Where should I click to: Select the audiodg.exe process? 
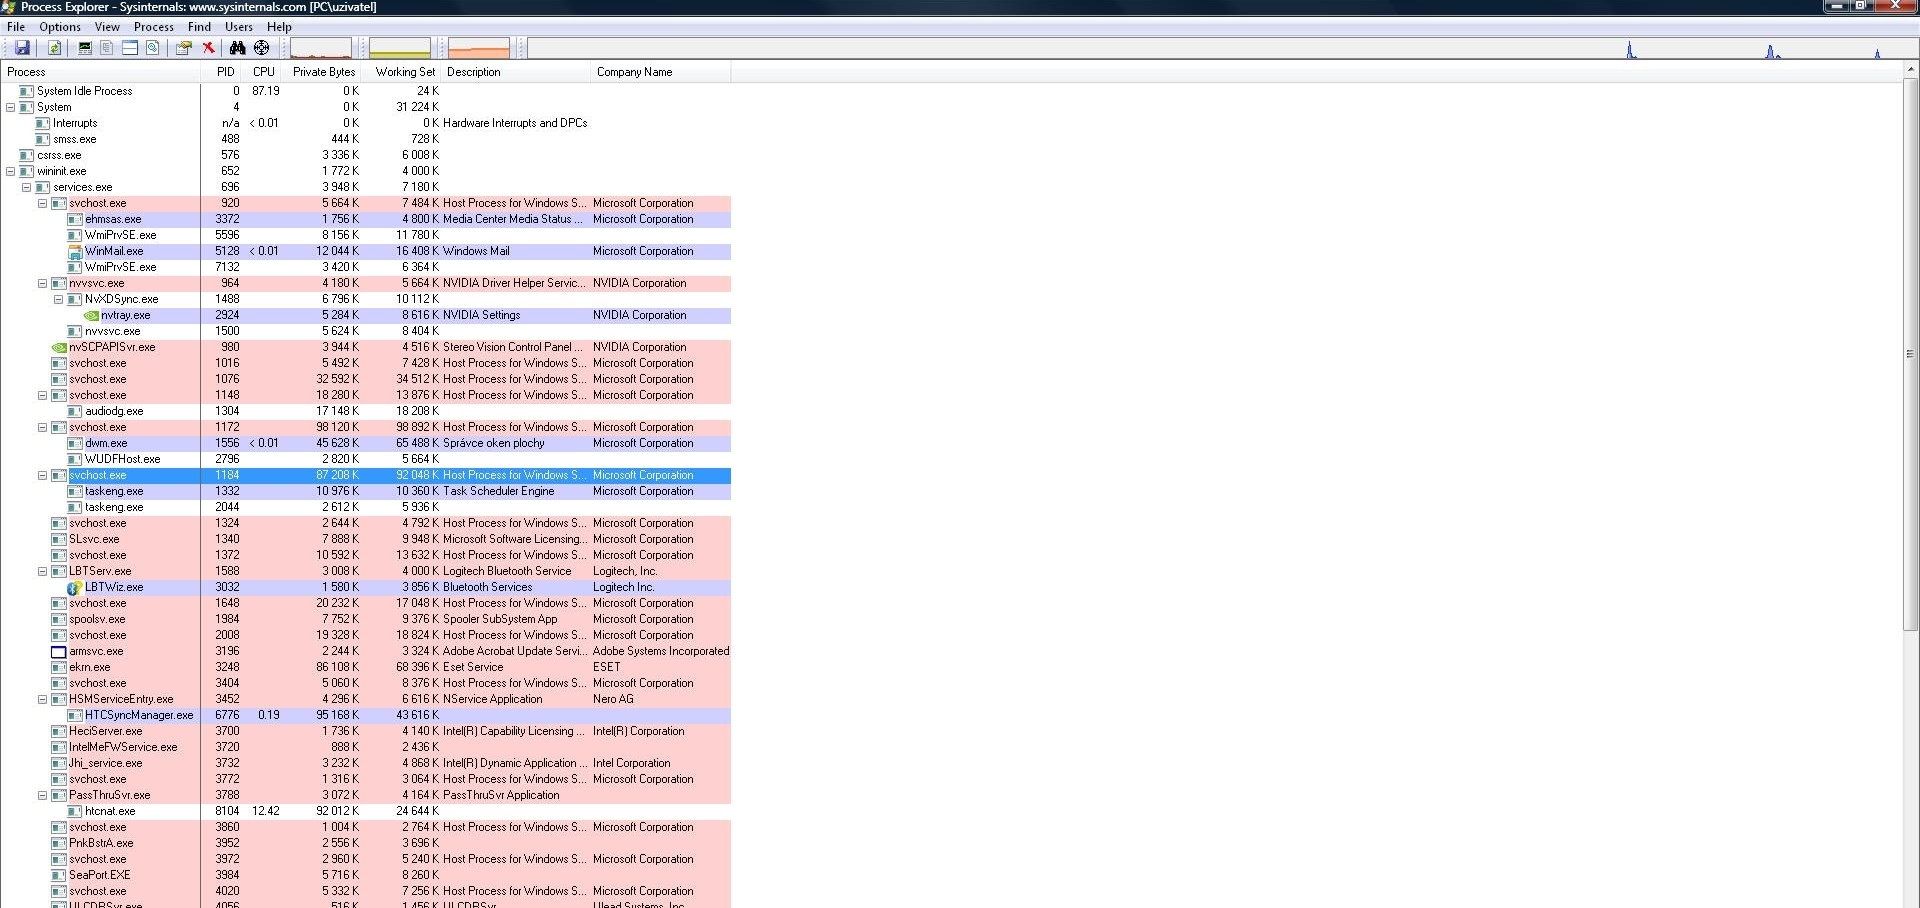click(x=365, y=411)
